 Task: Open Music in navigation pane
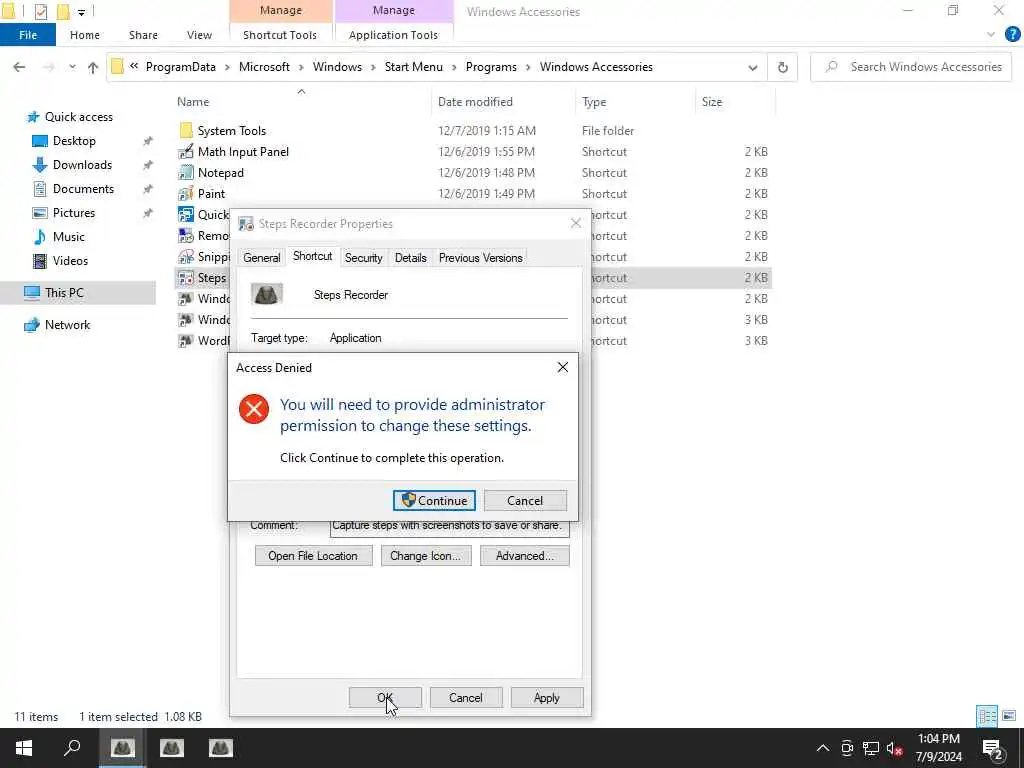69,236
